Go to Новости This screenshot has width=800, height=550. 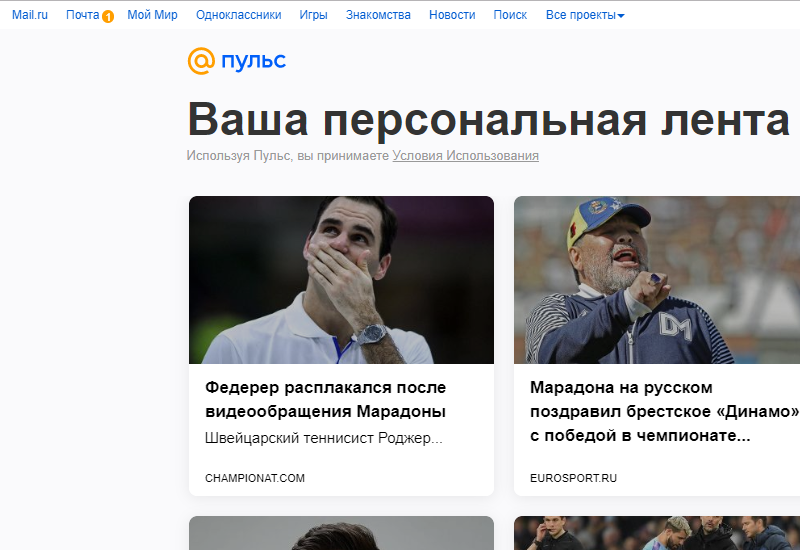pos(452,15)
